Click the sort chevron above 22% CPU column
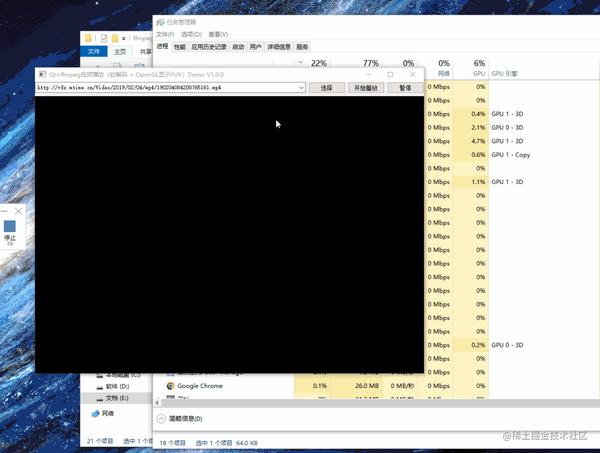The image size is (600, 453). click(301, 62)
